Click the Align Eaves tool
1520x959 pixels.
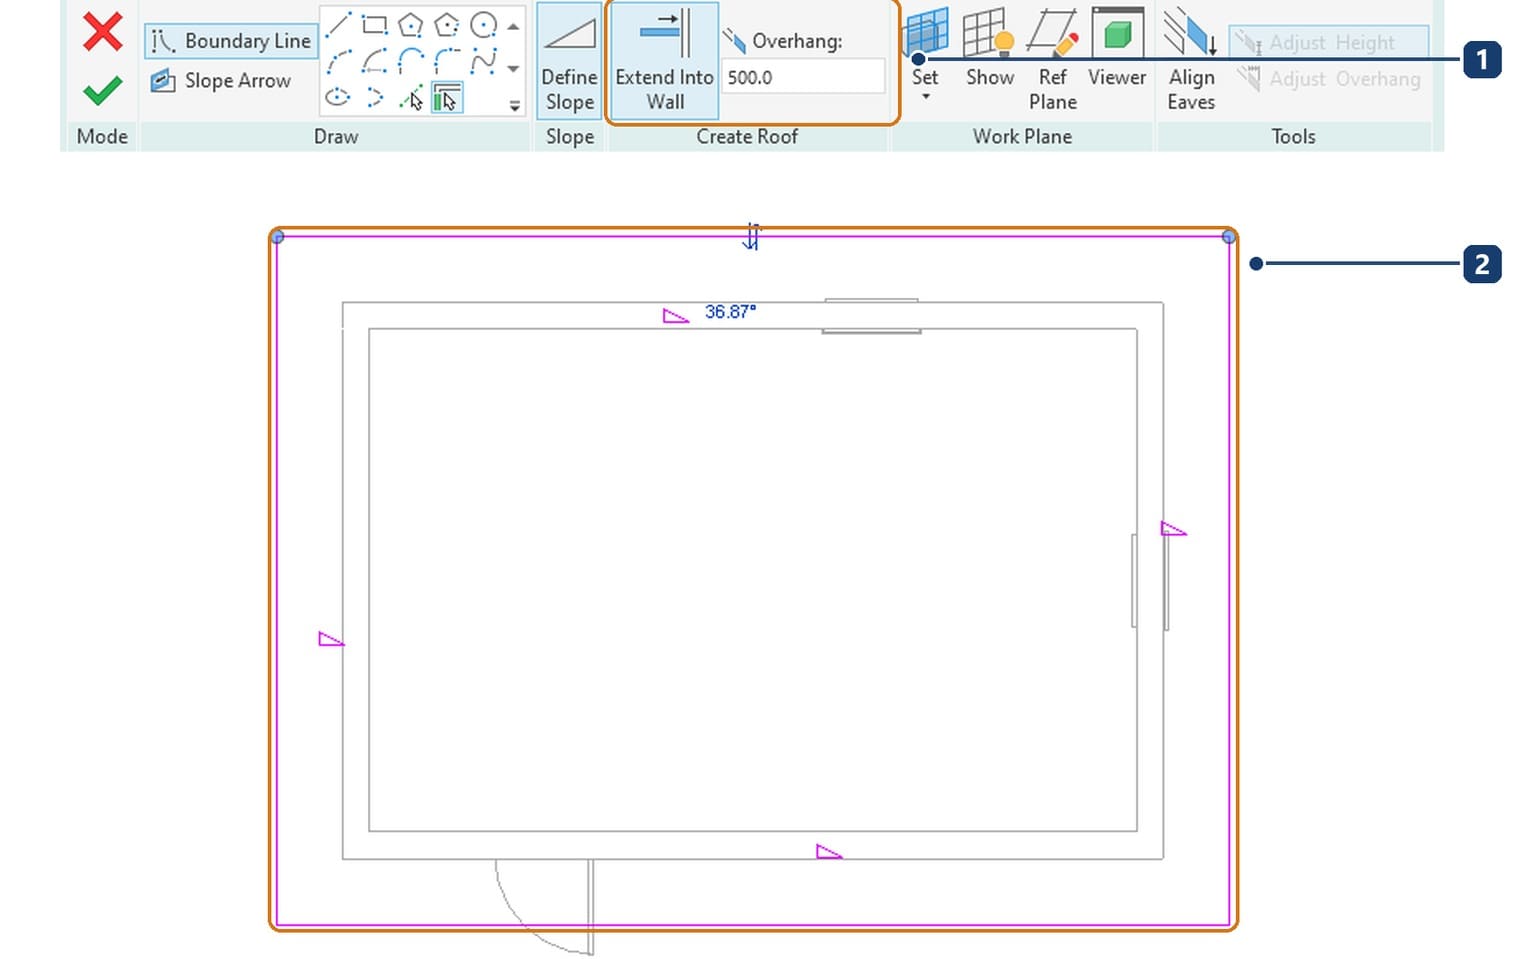1191,60
